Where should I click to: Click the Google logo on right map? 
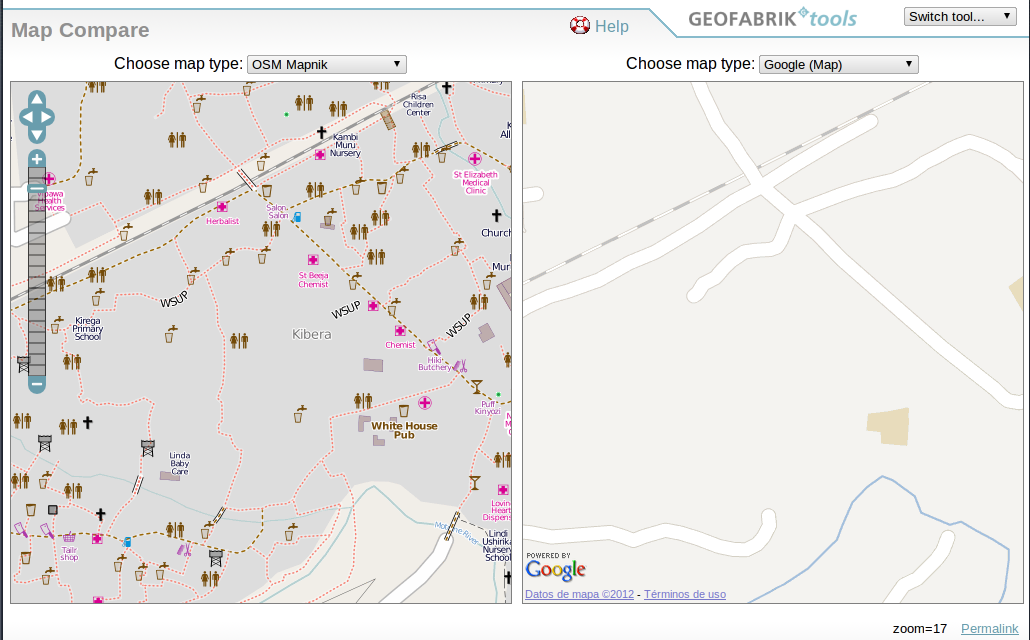click(555, 570)
